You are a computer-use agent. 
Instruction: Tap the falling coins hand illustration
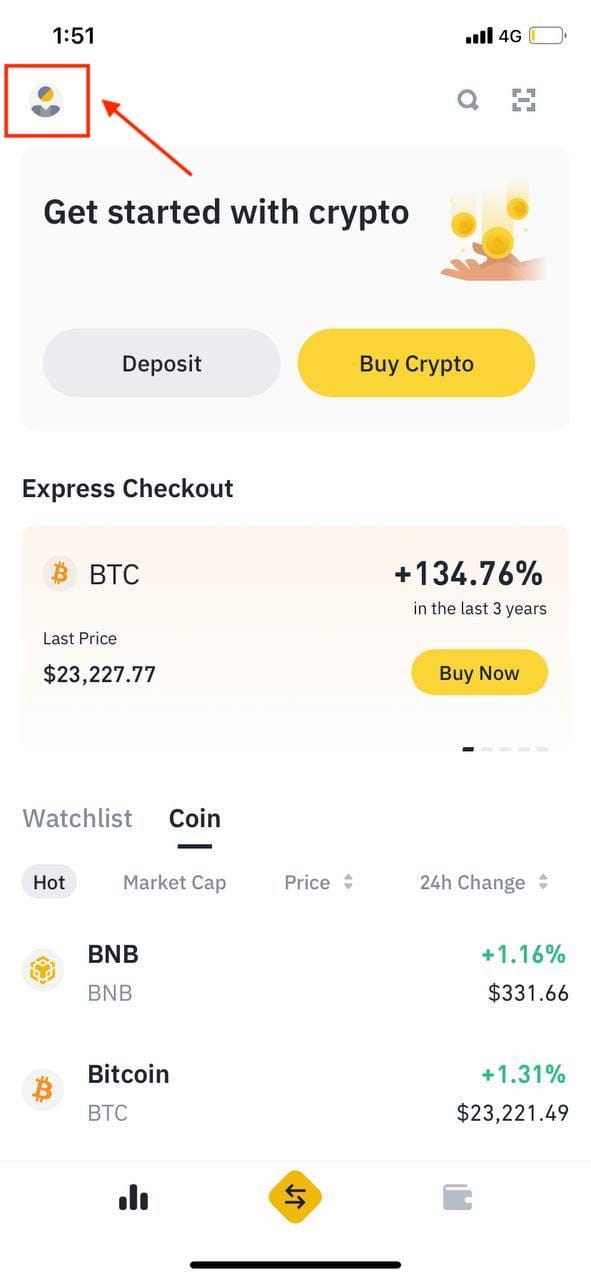(494, 232)
